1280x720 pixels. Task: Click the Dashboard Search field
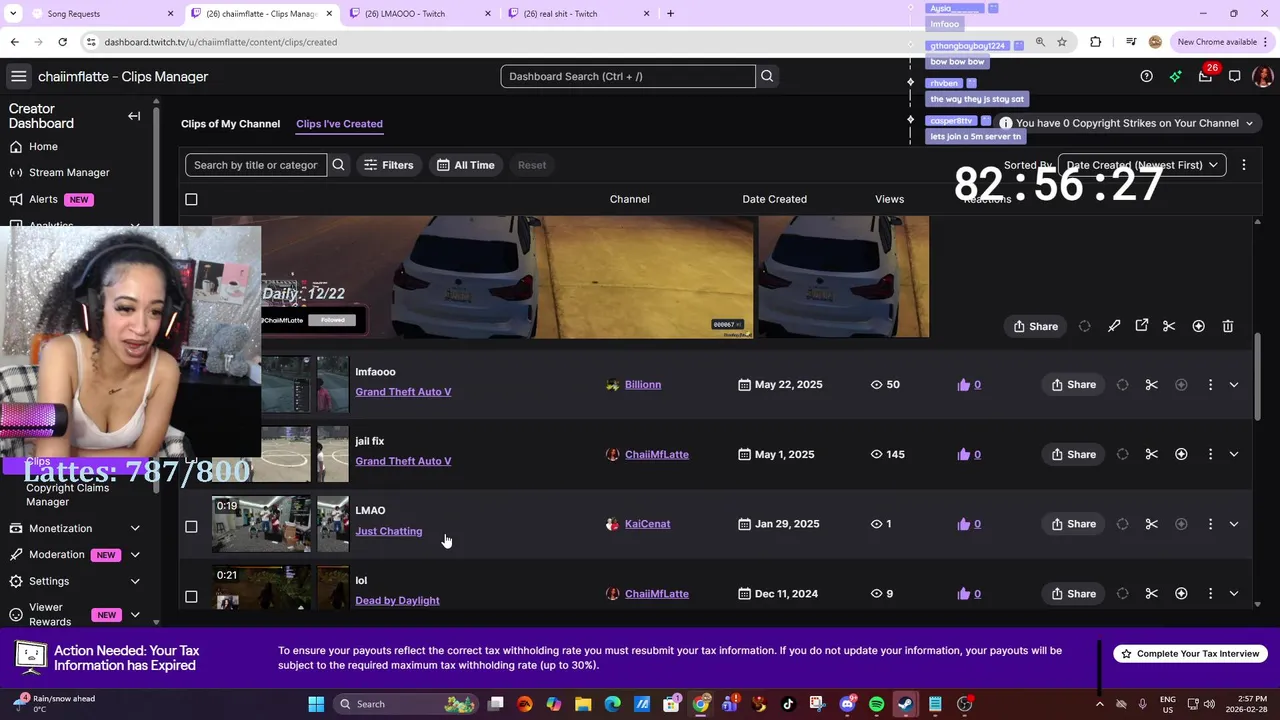(628, 76)
